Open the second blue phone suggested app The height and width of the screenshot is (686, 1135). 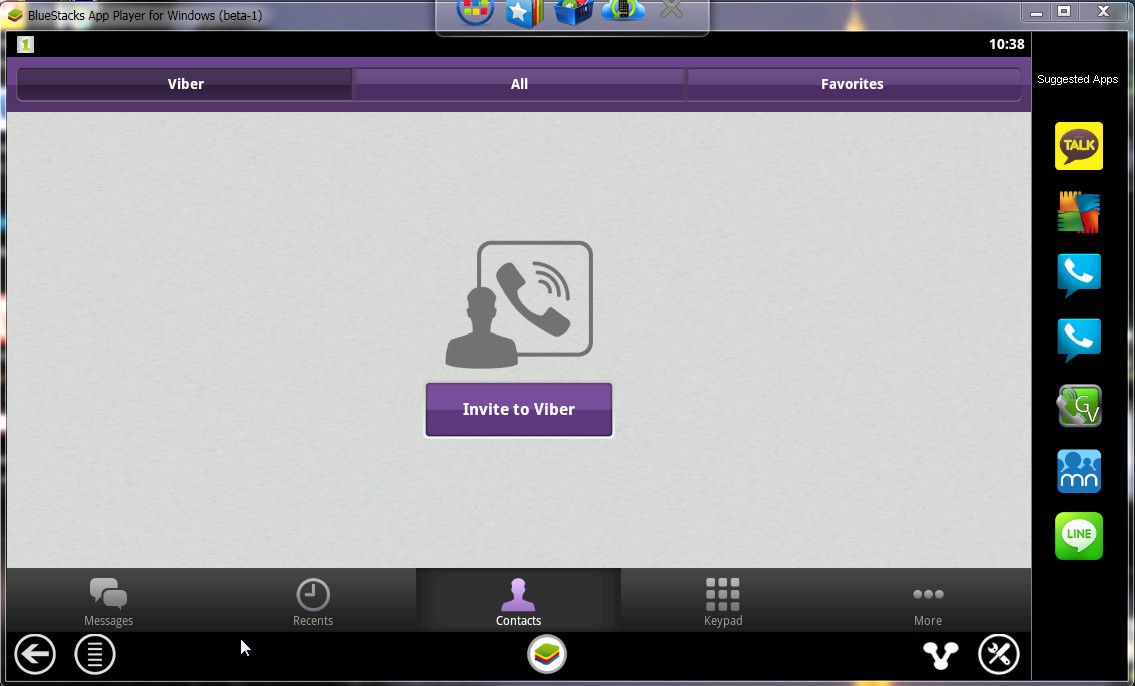coord(1079,340)
